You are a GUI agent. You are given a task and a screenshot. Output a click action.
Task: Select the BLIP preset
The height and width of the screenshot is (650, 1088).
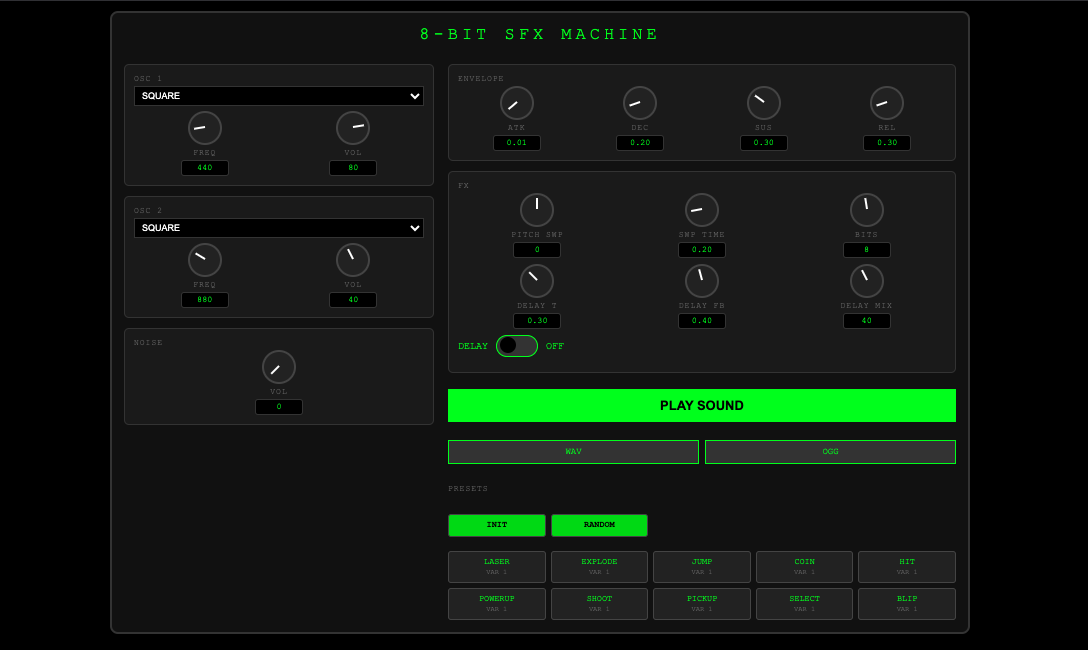tap(907, 604)
